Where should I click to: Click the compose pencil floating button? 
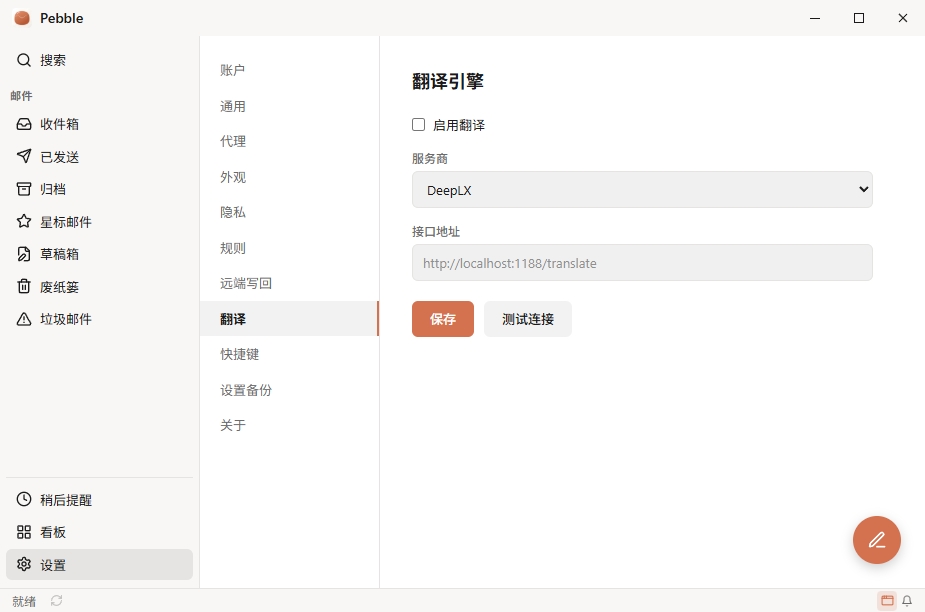(x=877, y=540)
